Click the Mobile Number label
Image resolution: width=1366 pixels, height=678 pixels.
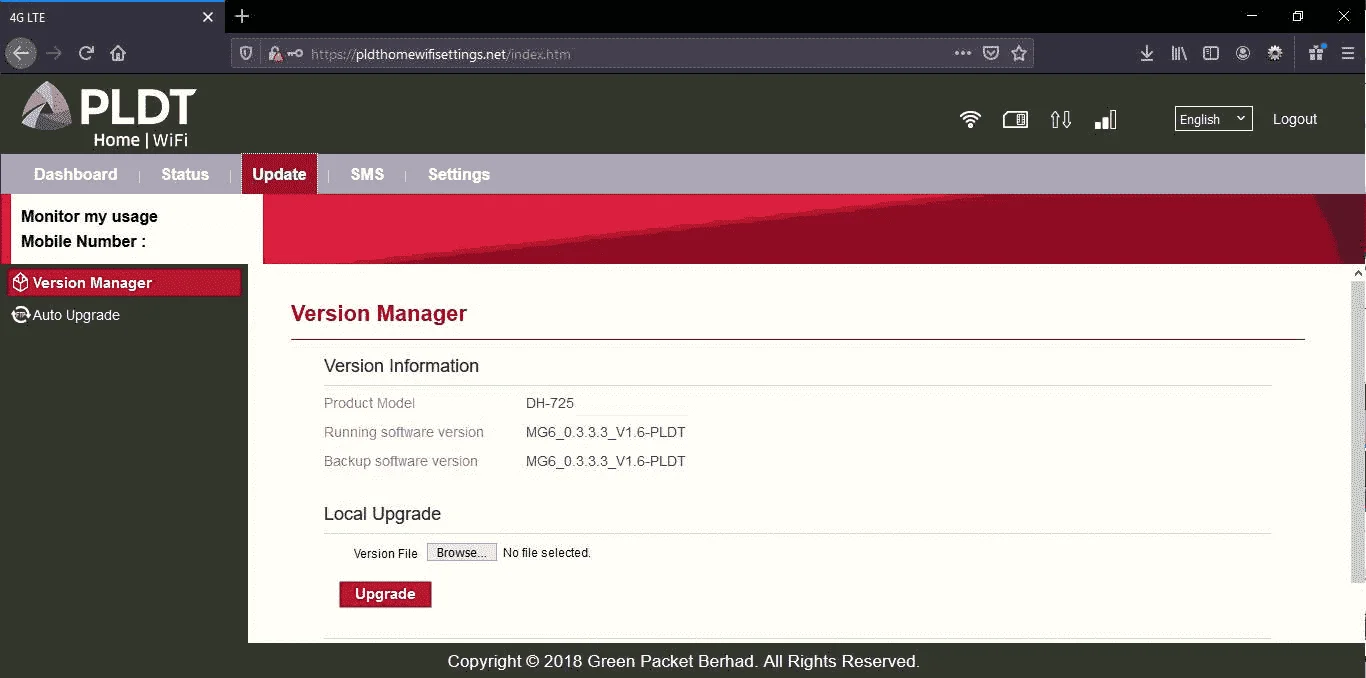[83, 241]
